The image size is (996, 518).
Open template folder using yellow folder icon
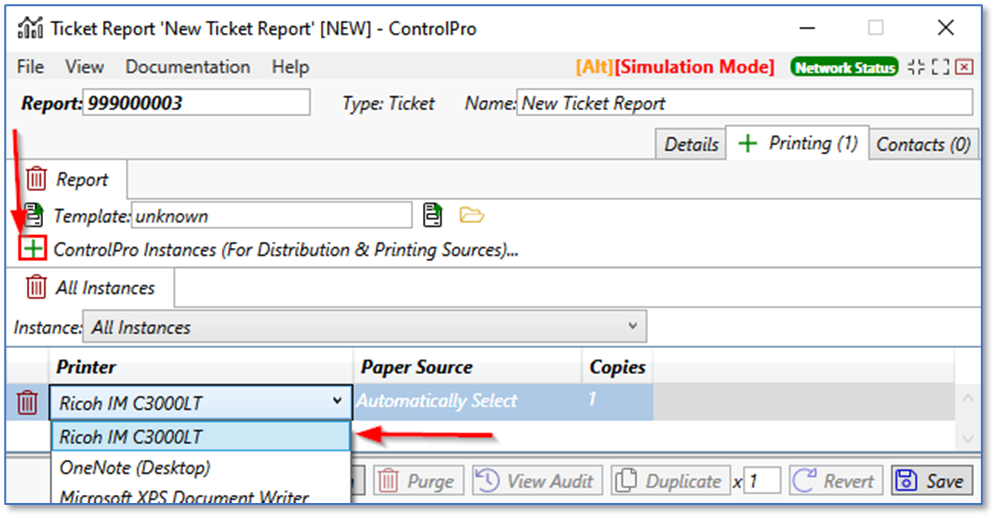click(471, 215)
